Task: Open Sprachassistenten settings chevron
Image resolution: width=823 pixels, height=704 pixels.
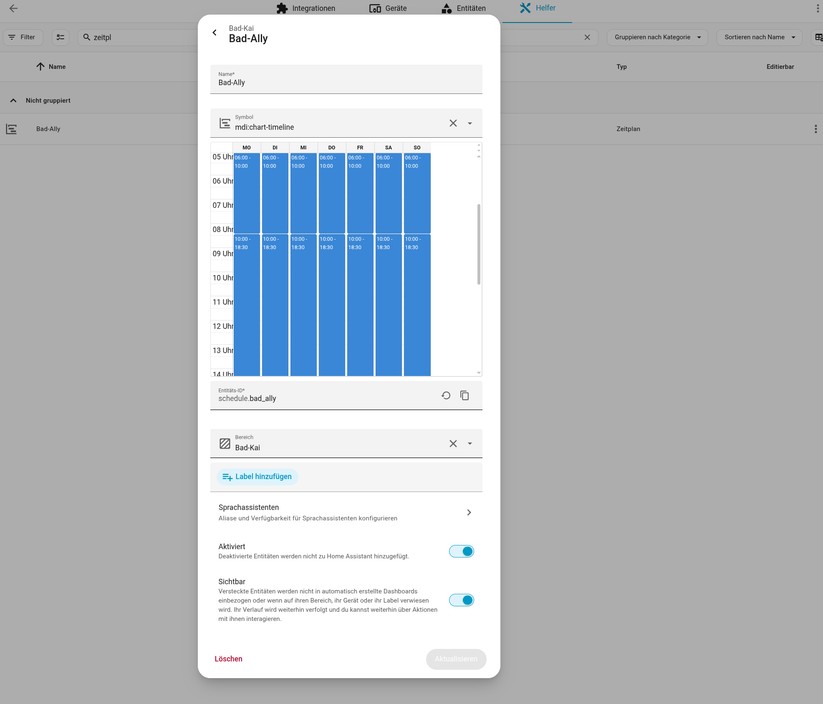Action: [469, 512]
